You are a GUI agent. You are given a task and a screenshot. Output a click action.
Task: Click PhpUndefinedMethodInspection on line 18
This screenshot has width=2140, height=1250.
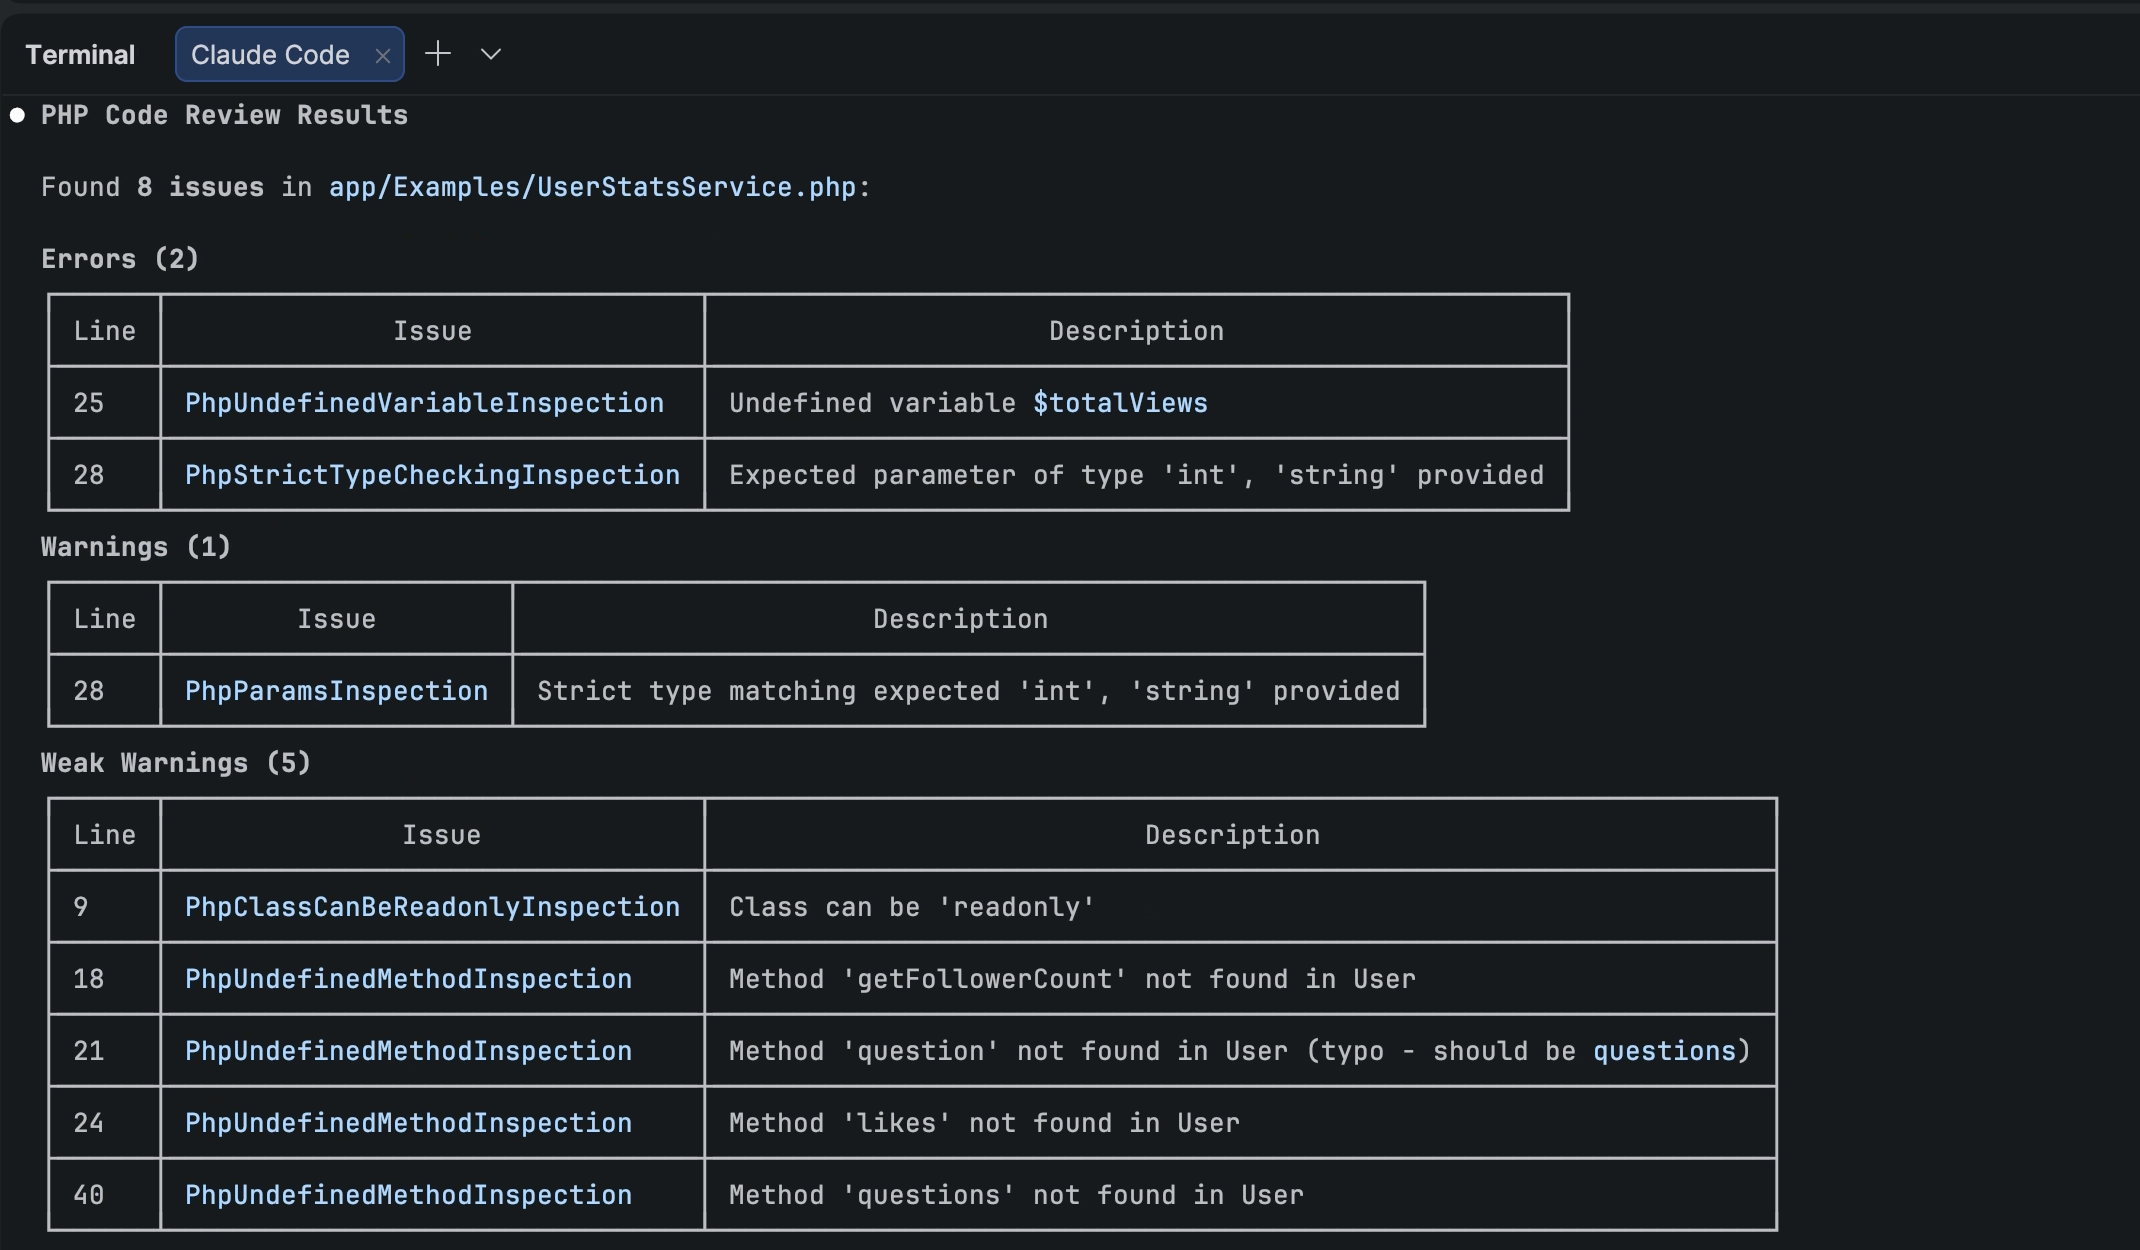[x=408, y=979]
